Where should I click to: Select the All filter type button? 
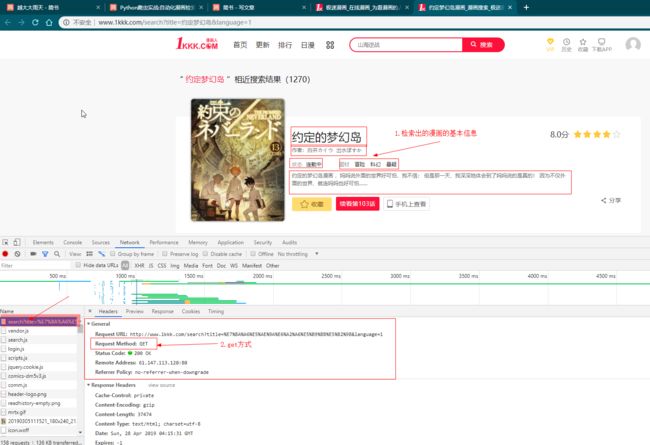pyautogui.click(x=125, y=265)
